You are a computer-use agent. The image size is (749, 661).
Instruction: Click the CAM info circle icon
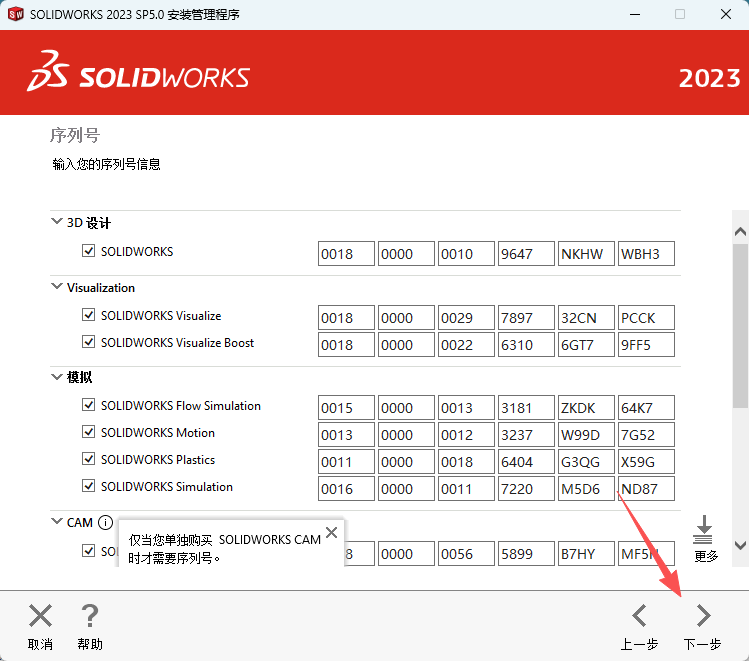coord(105,522)
